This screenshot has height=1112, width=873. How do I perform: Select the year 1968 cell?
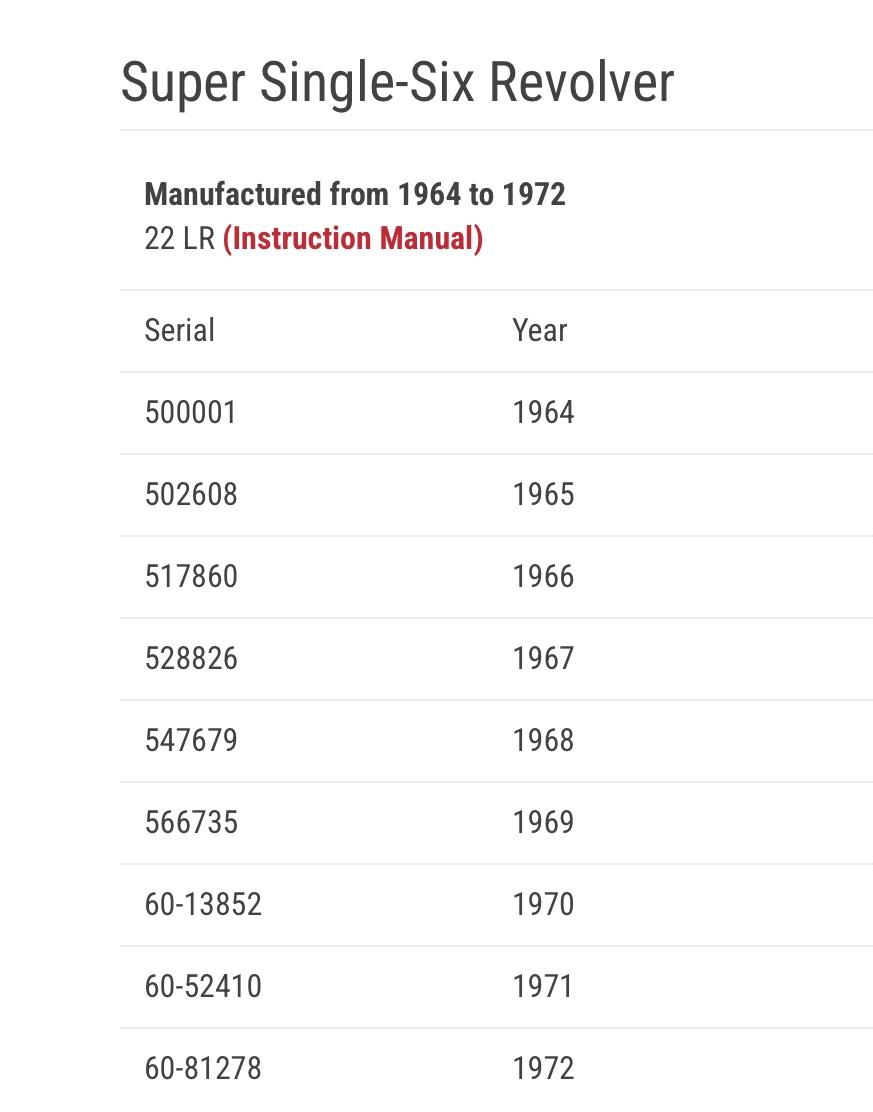tap(543, 740)
